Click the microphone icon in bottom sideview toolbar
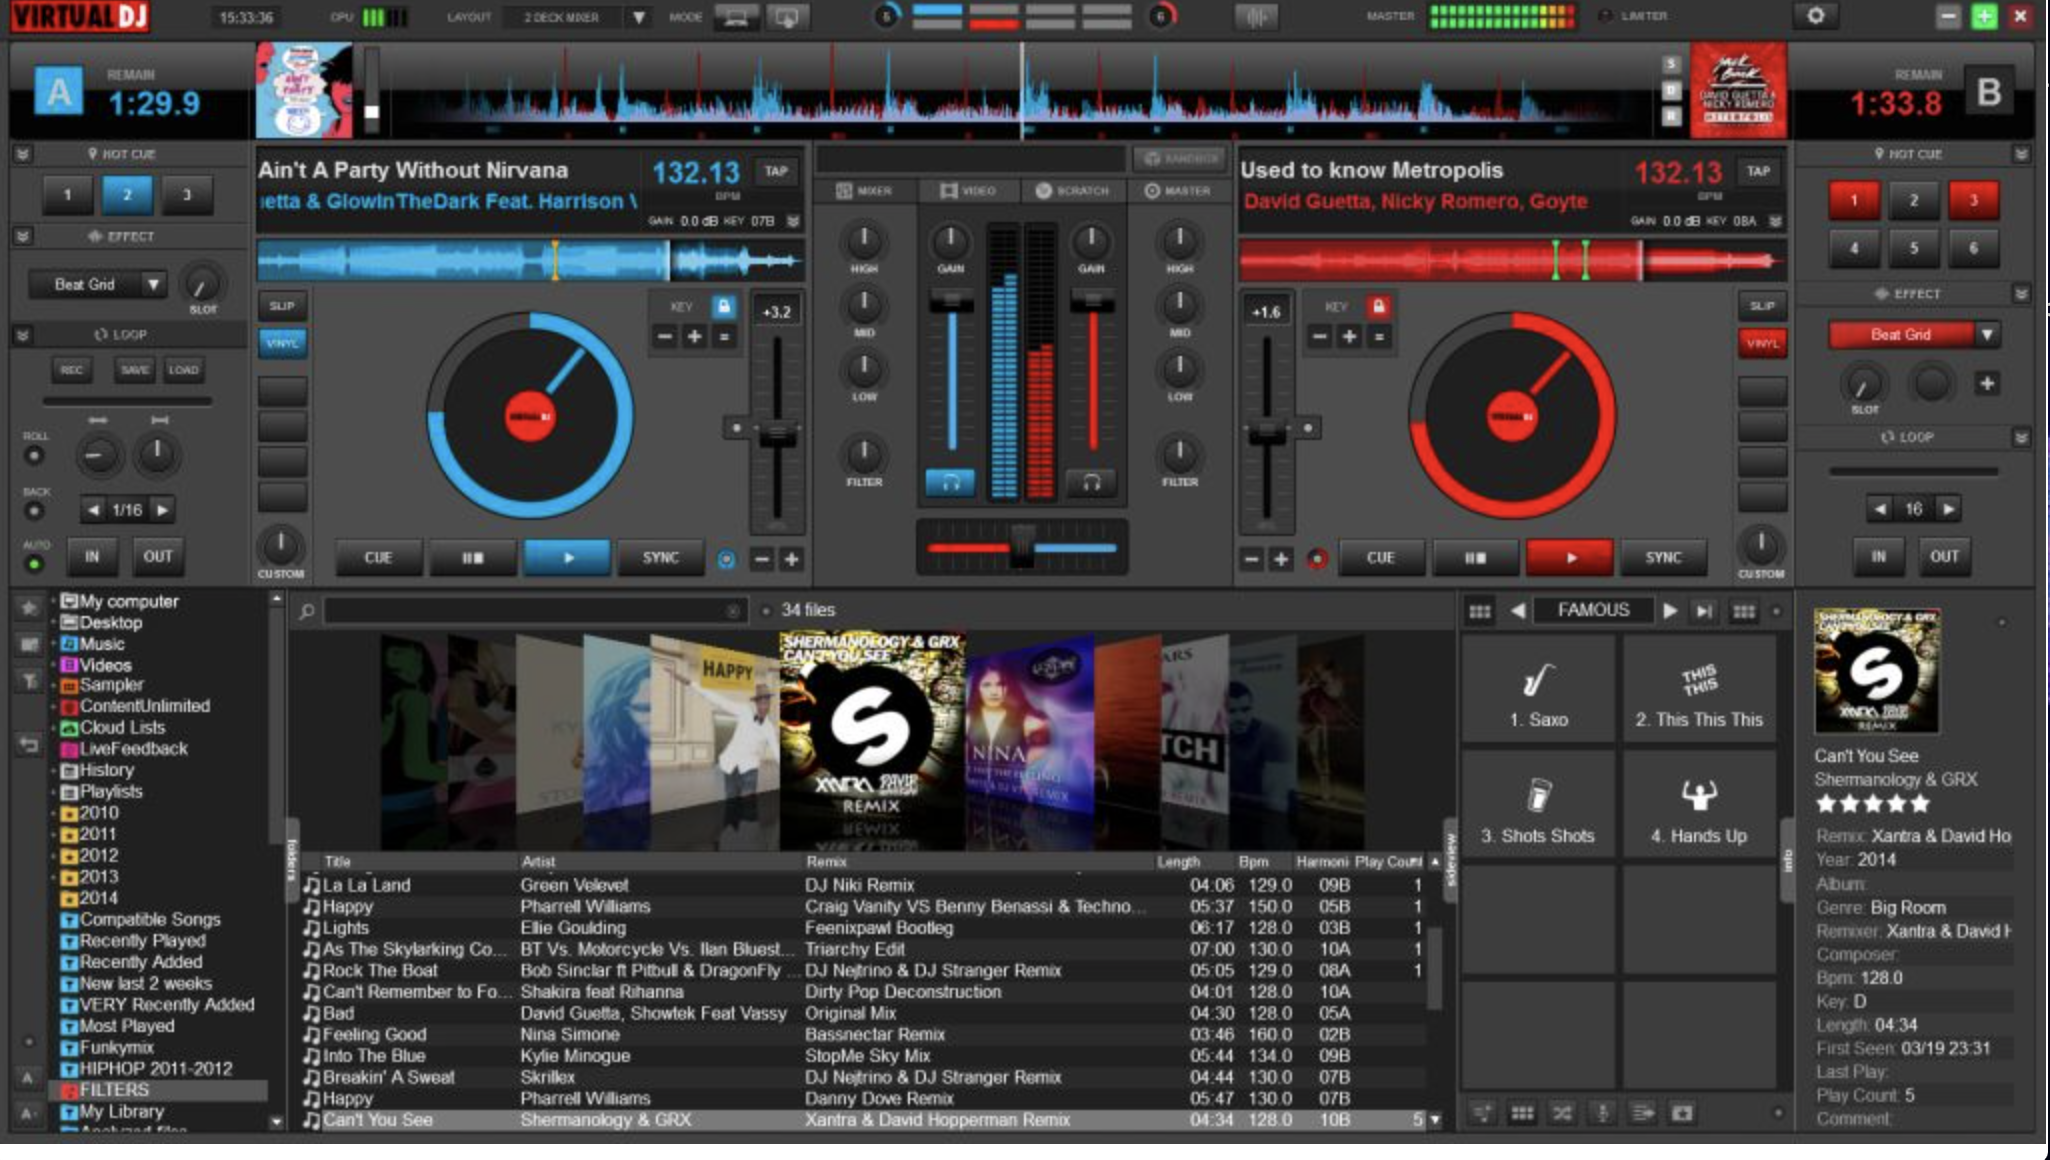This screenshot has height=1160, width=2050. click(1602, 1112)
